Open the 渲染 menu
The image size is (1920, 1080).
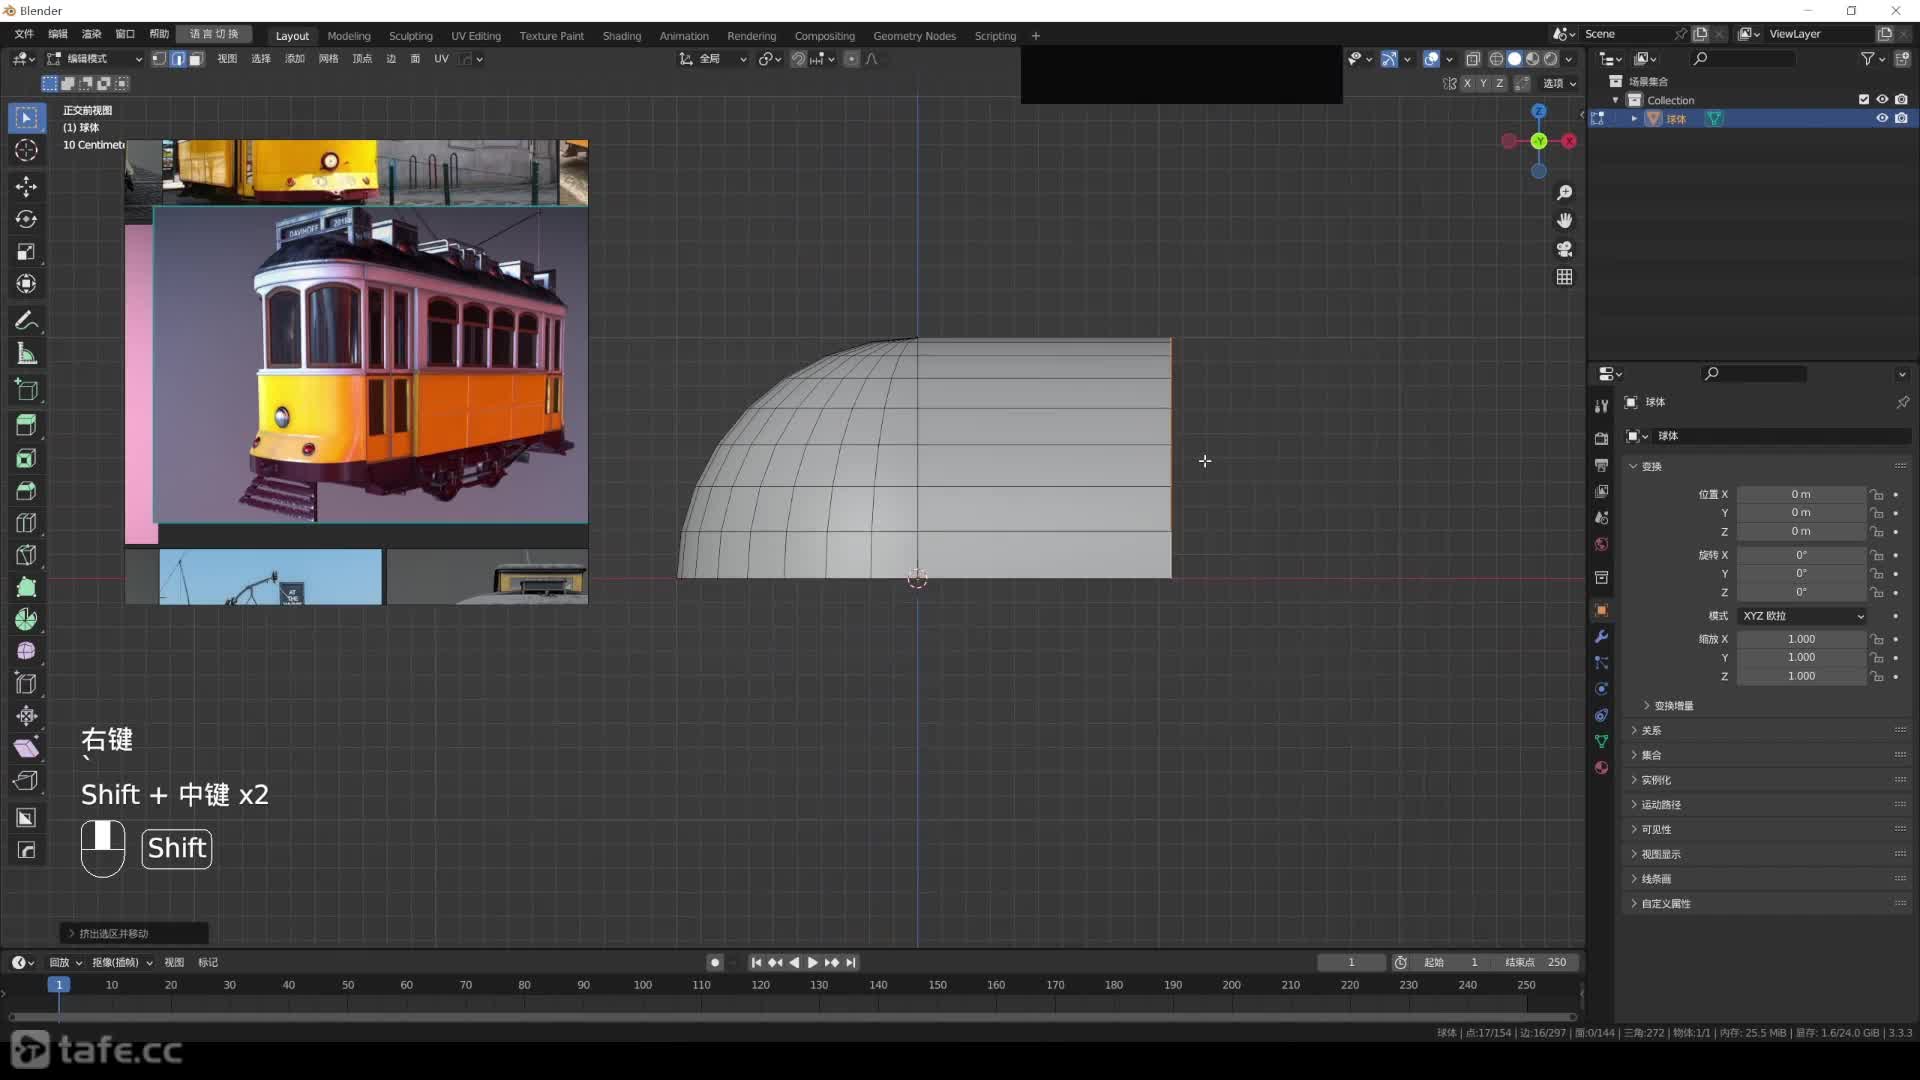[x=91, y=34]
